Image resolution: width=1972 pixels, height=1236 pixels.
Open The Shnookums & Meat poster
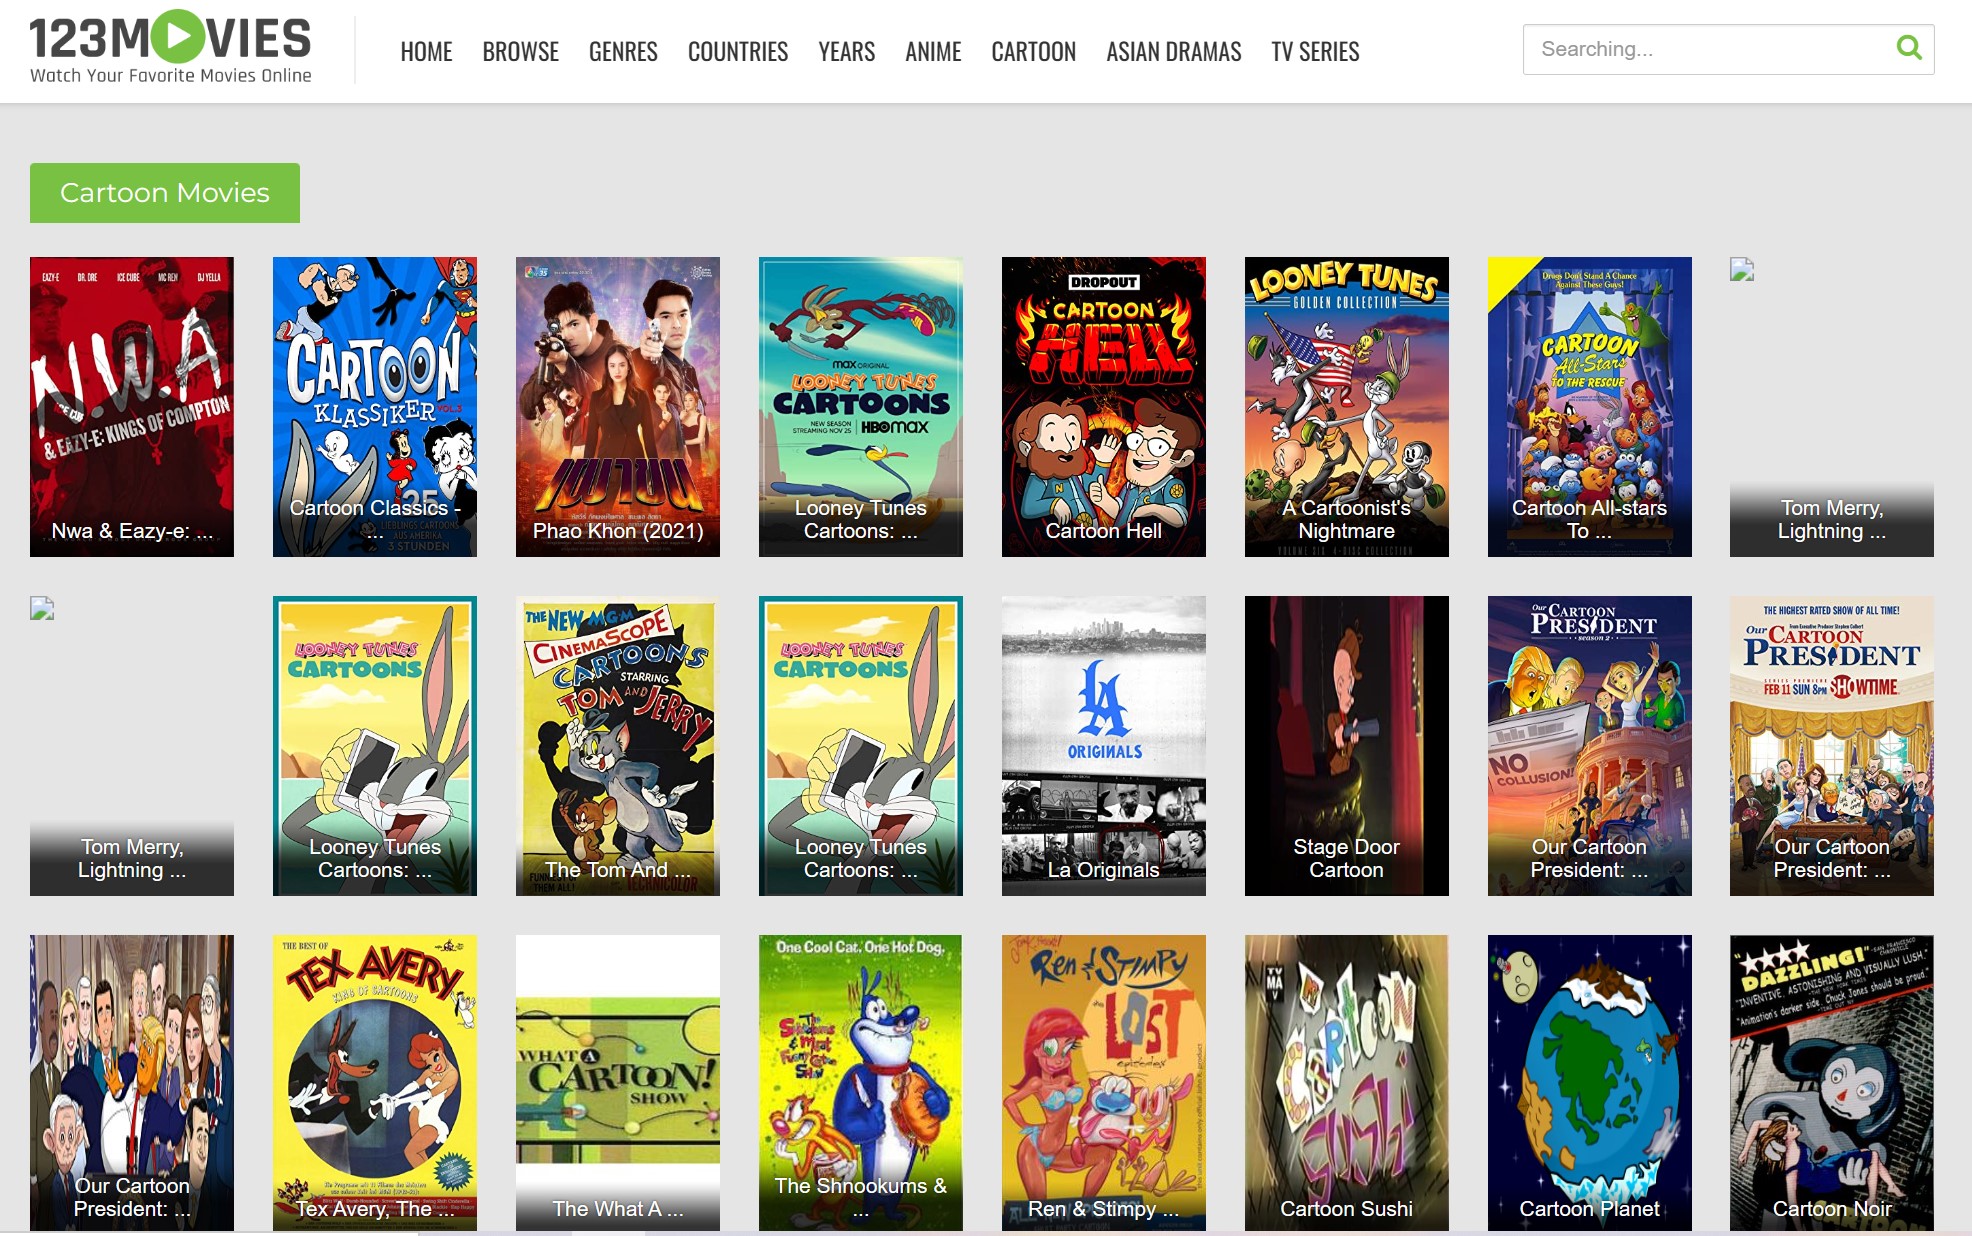tap(861, 1083)
